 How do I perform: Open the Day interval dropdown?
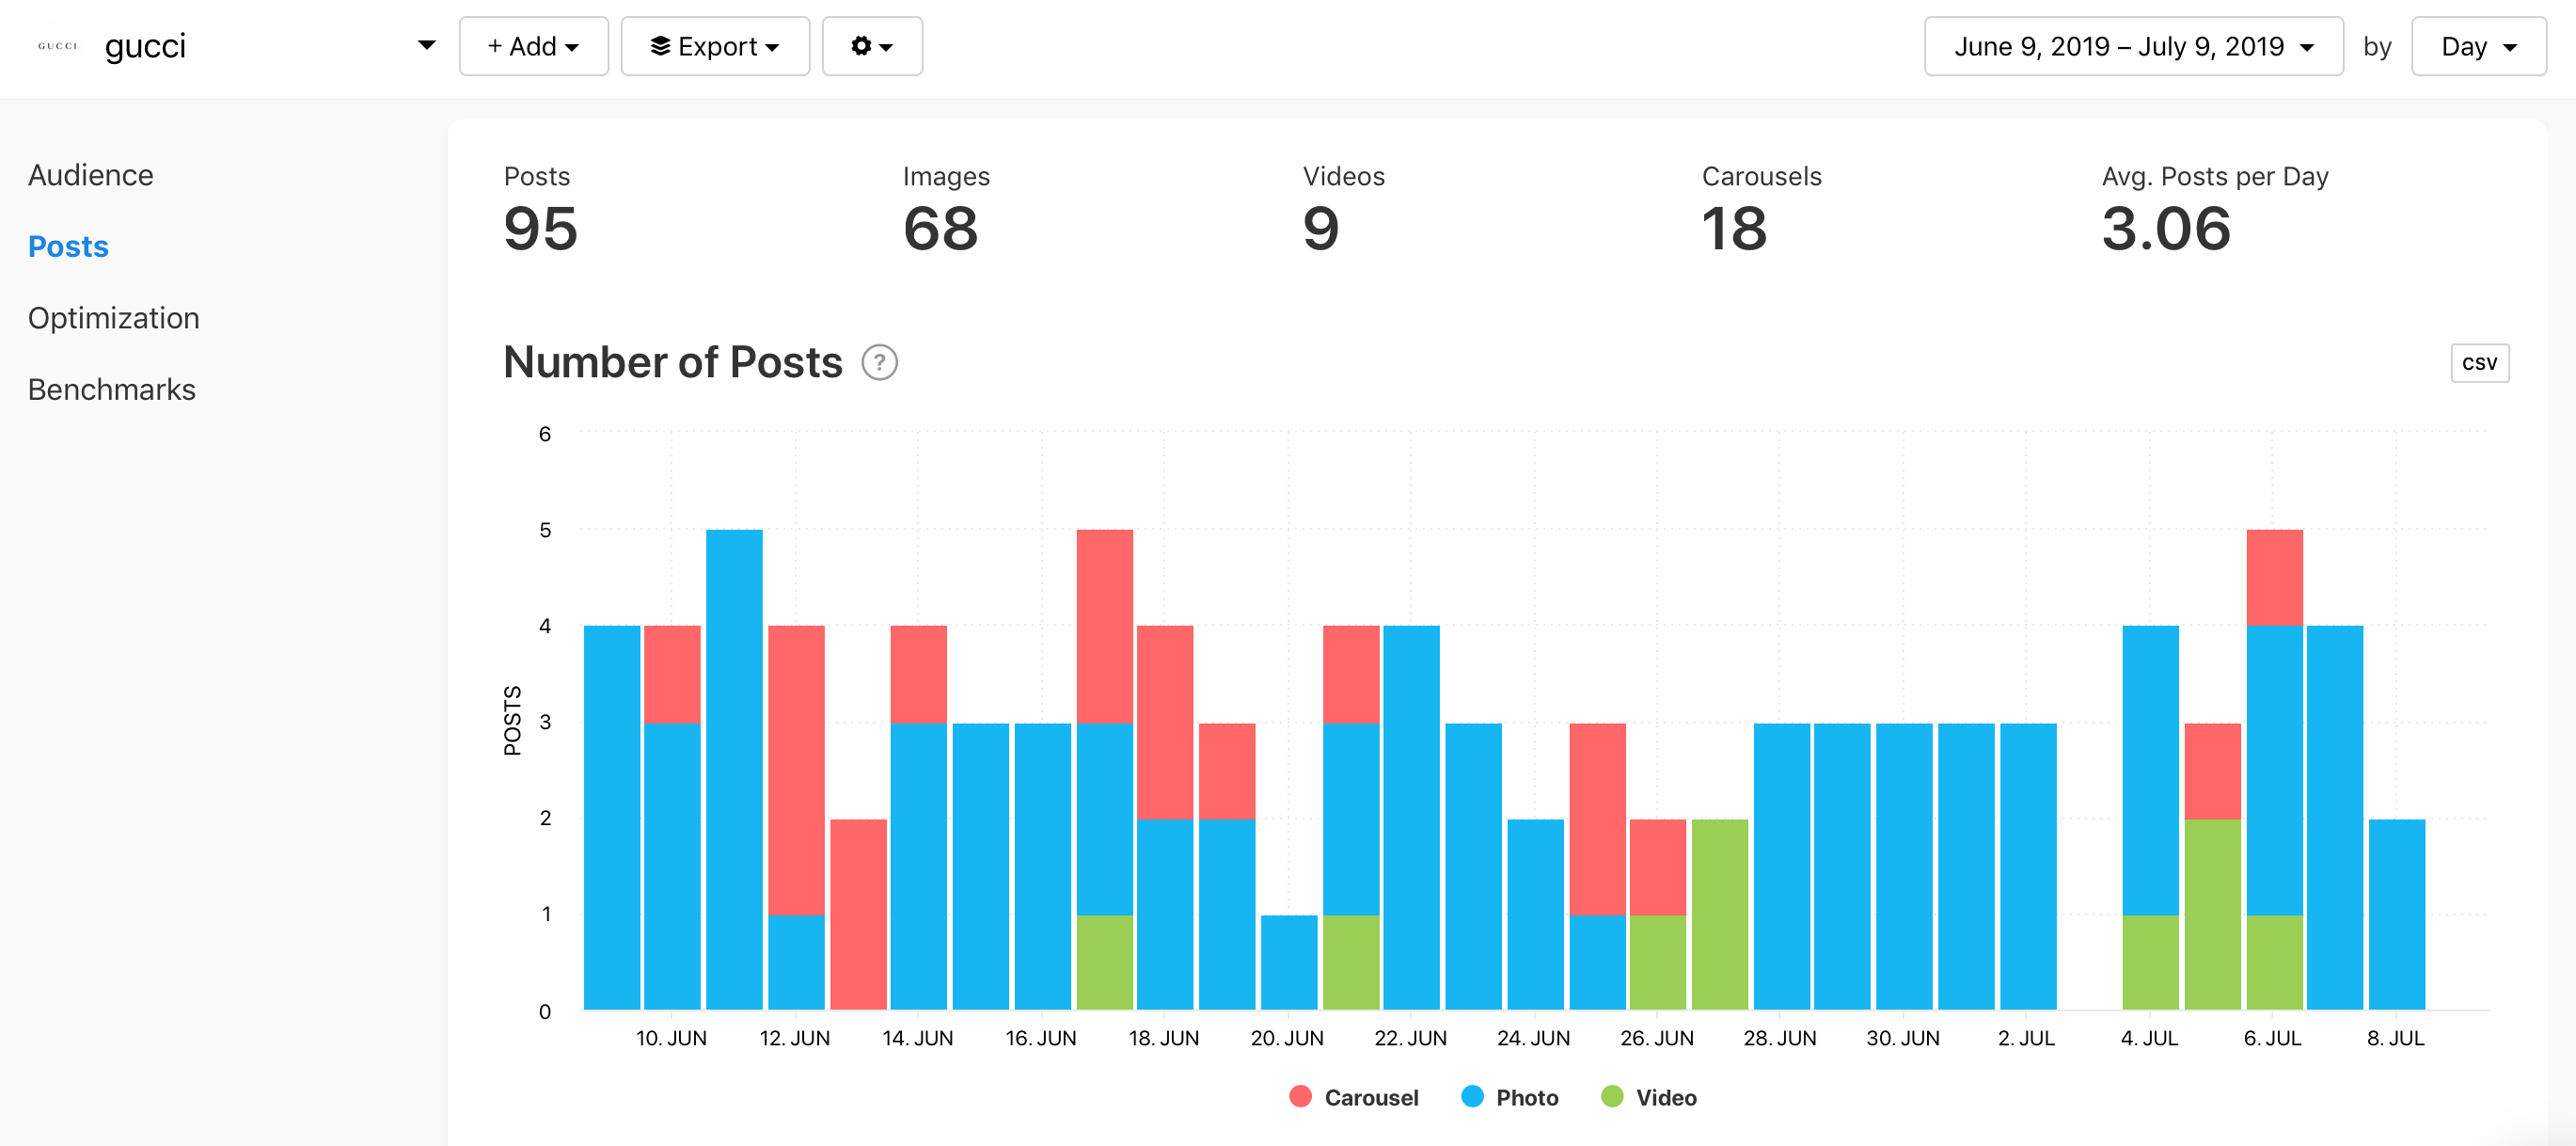pyautogui.click(x=2478, y=46)
